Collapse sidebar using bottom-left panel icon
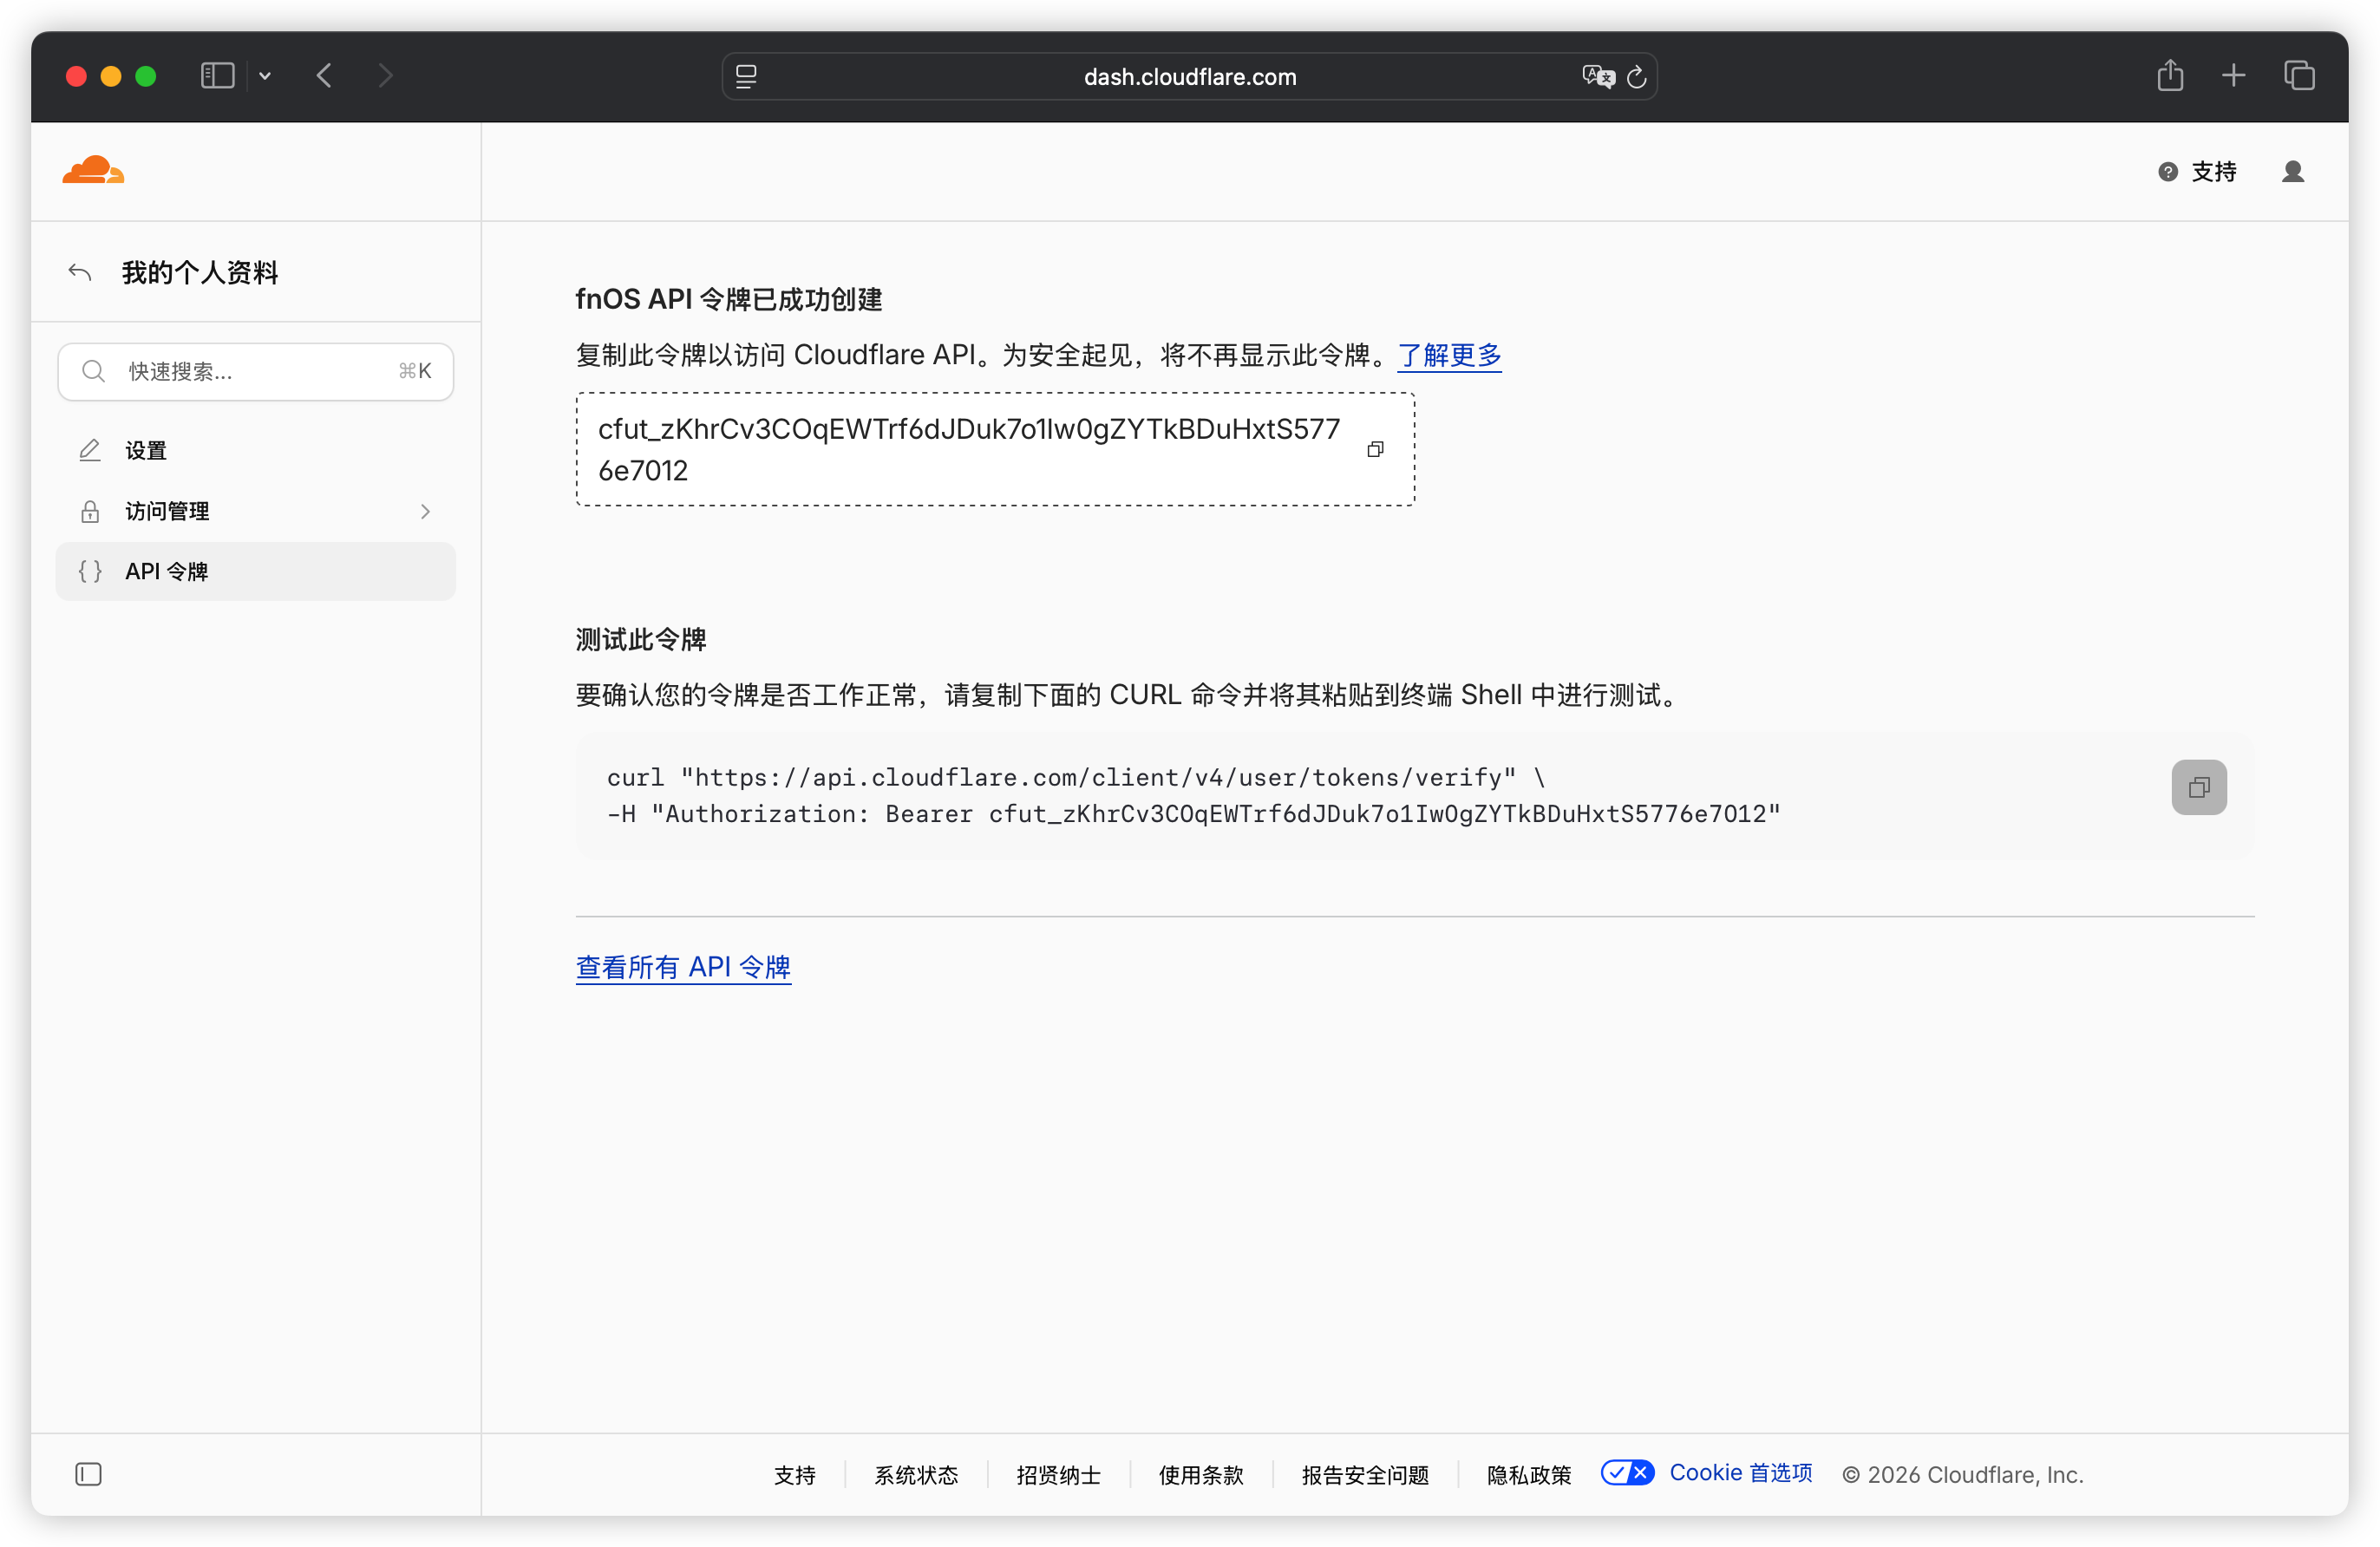This screenshot has height=1547, width=2380. pyautogui.click(x=88, y=1473)
